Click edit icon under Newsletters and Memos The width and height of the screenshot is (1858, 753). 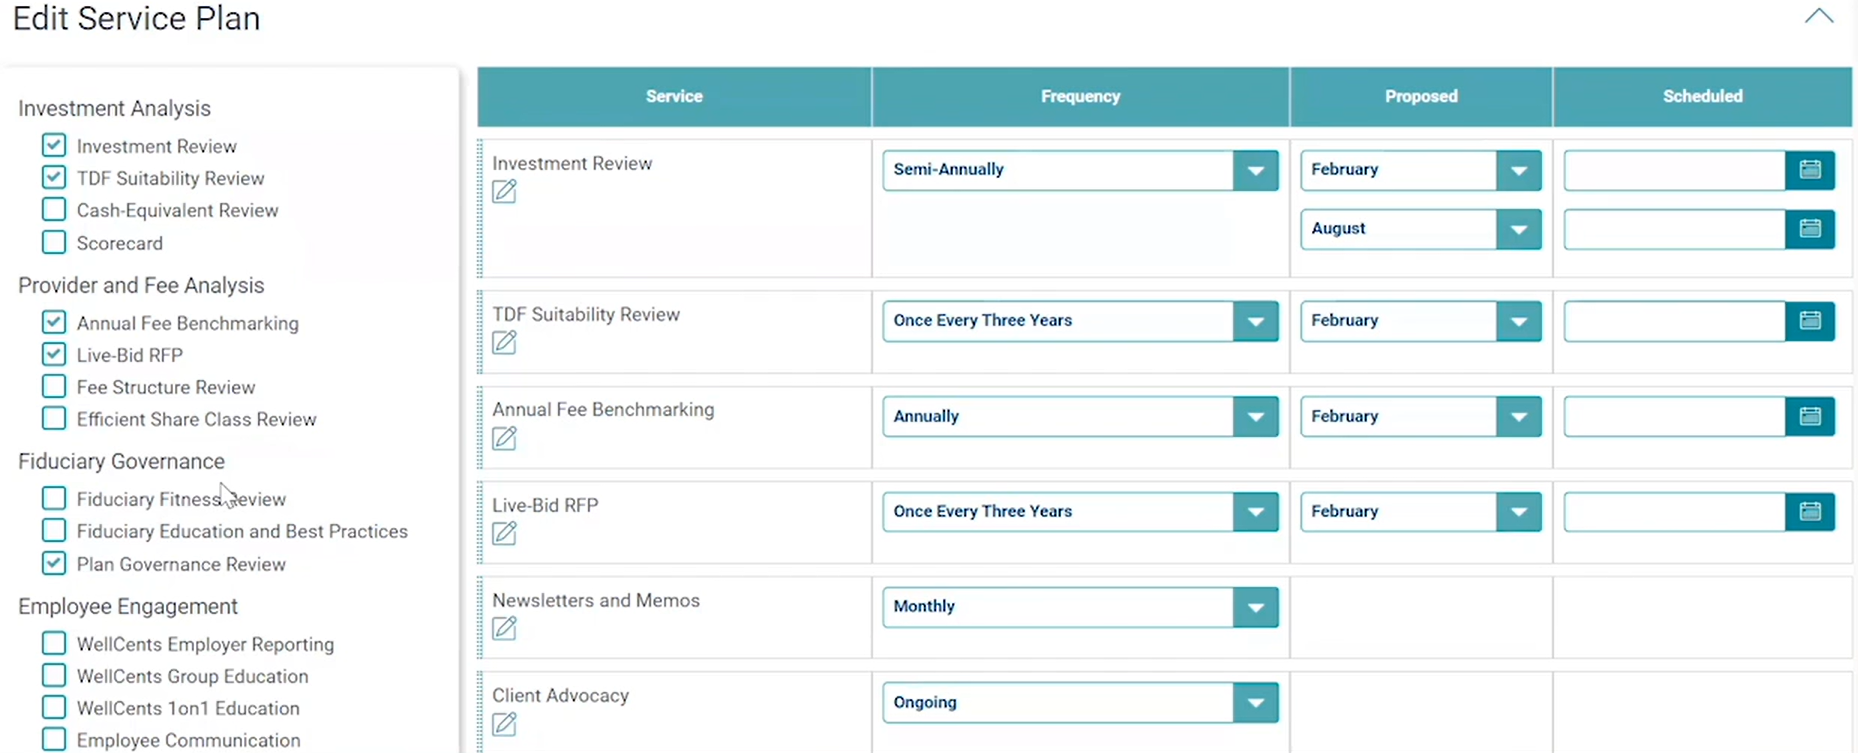[504, 628]
